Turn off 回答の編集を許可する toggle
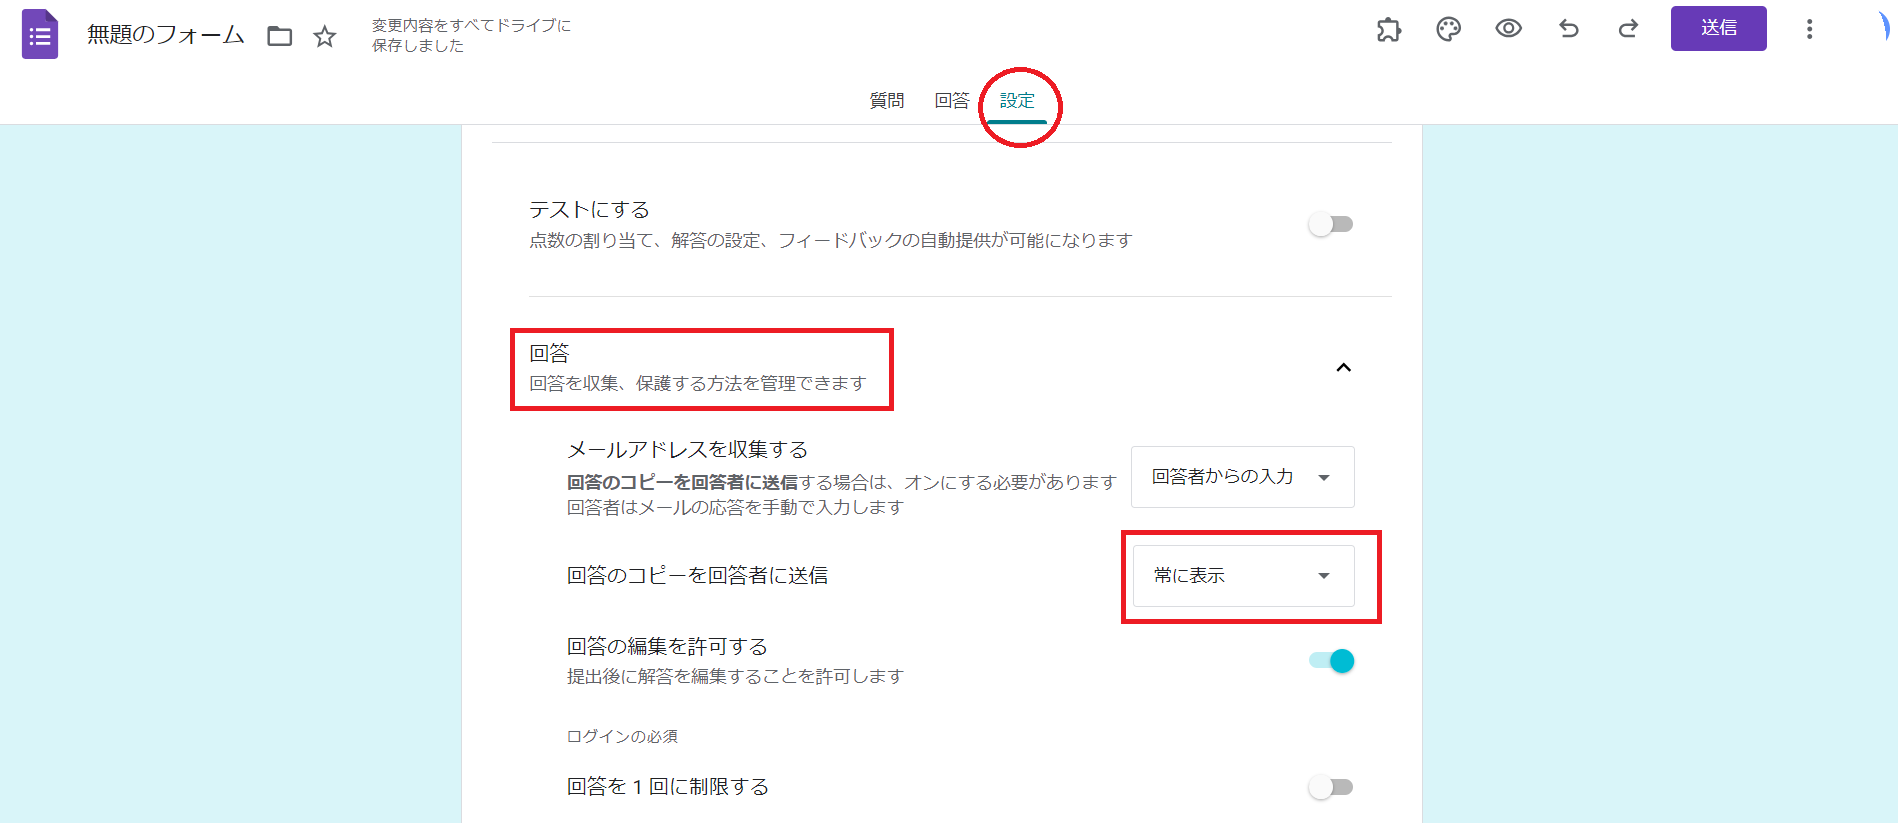1898x823 pixels. coord(1331,661)
